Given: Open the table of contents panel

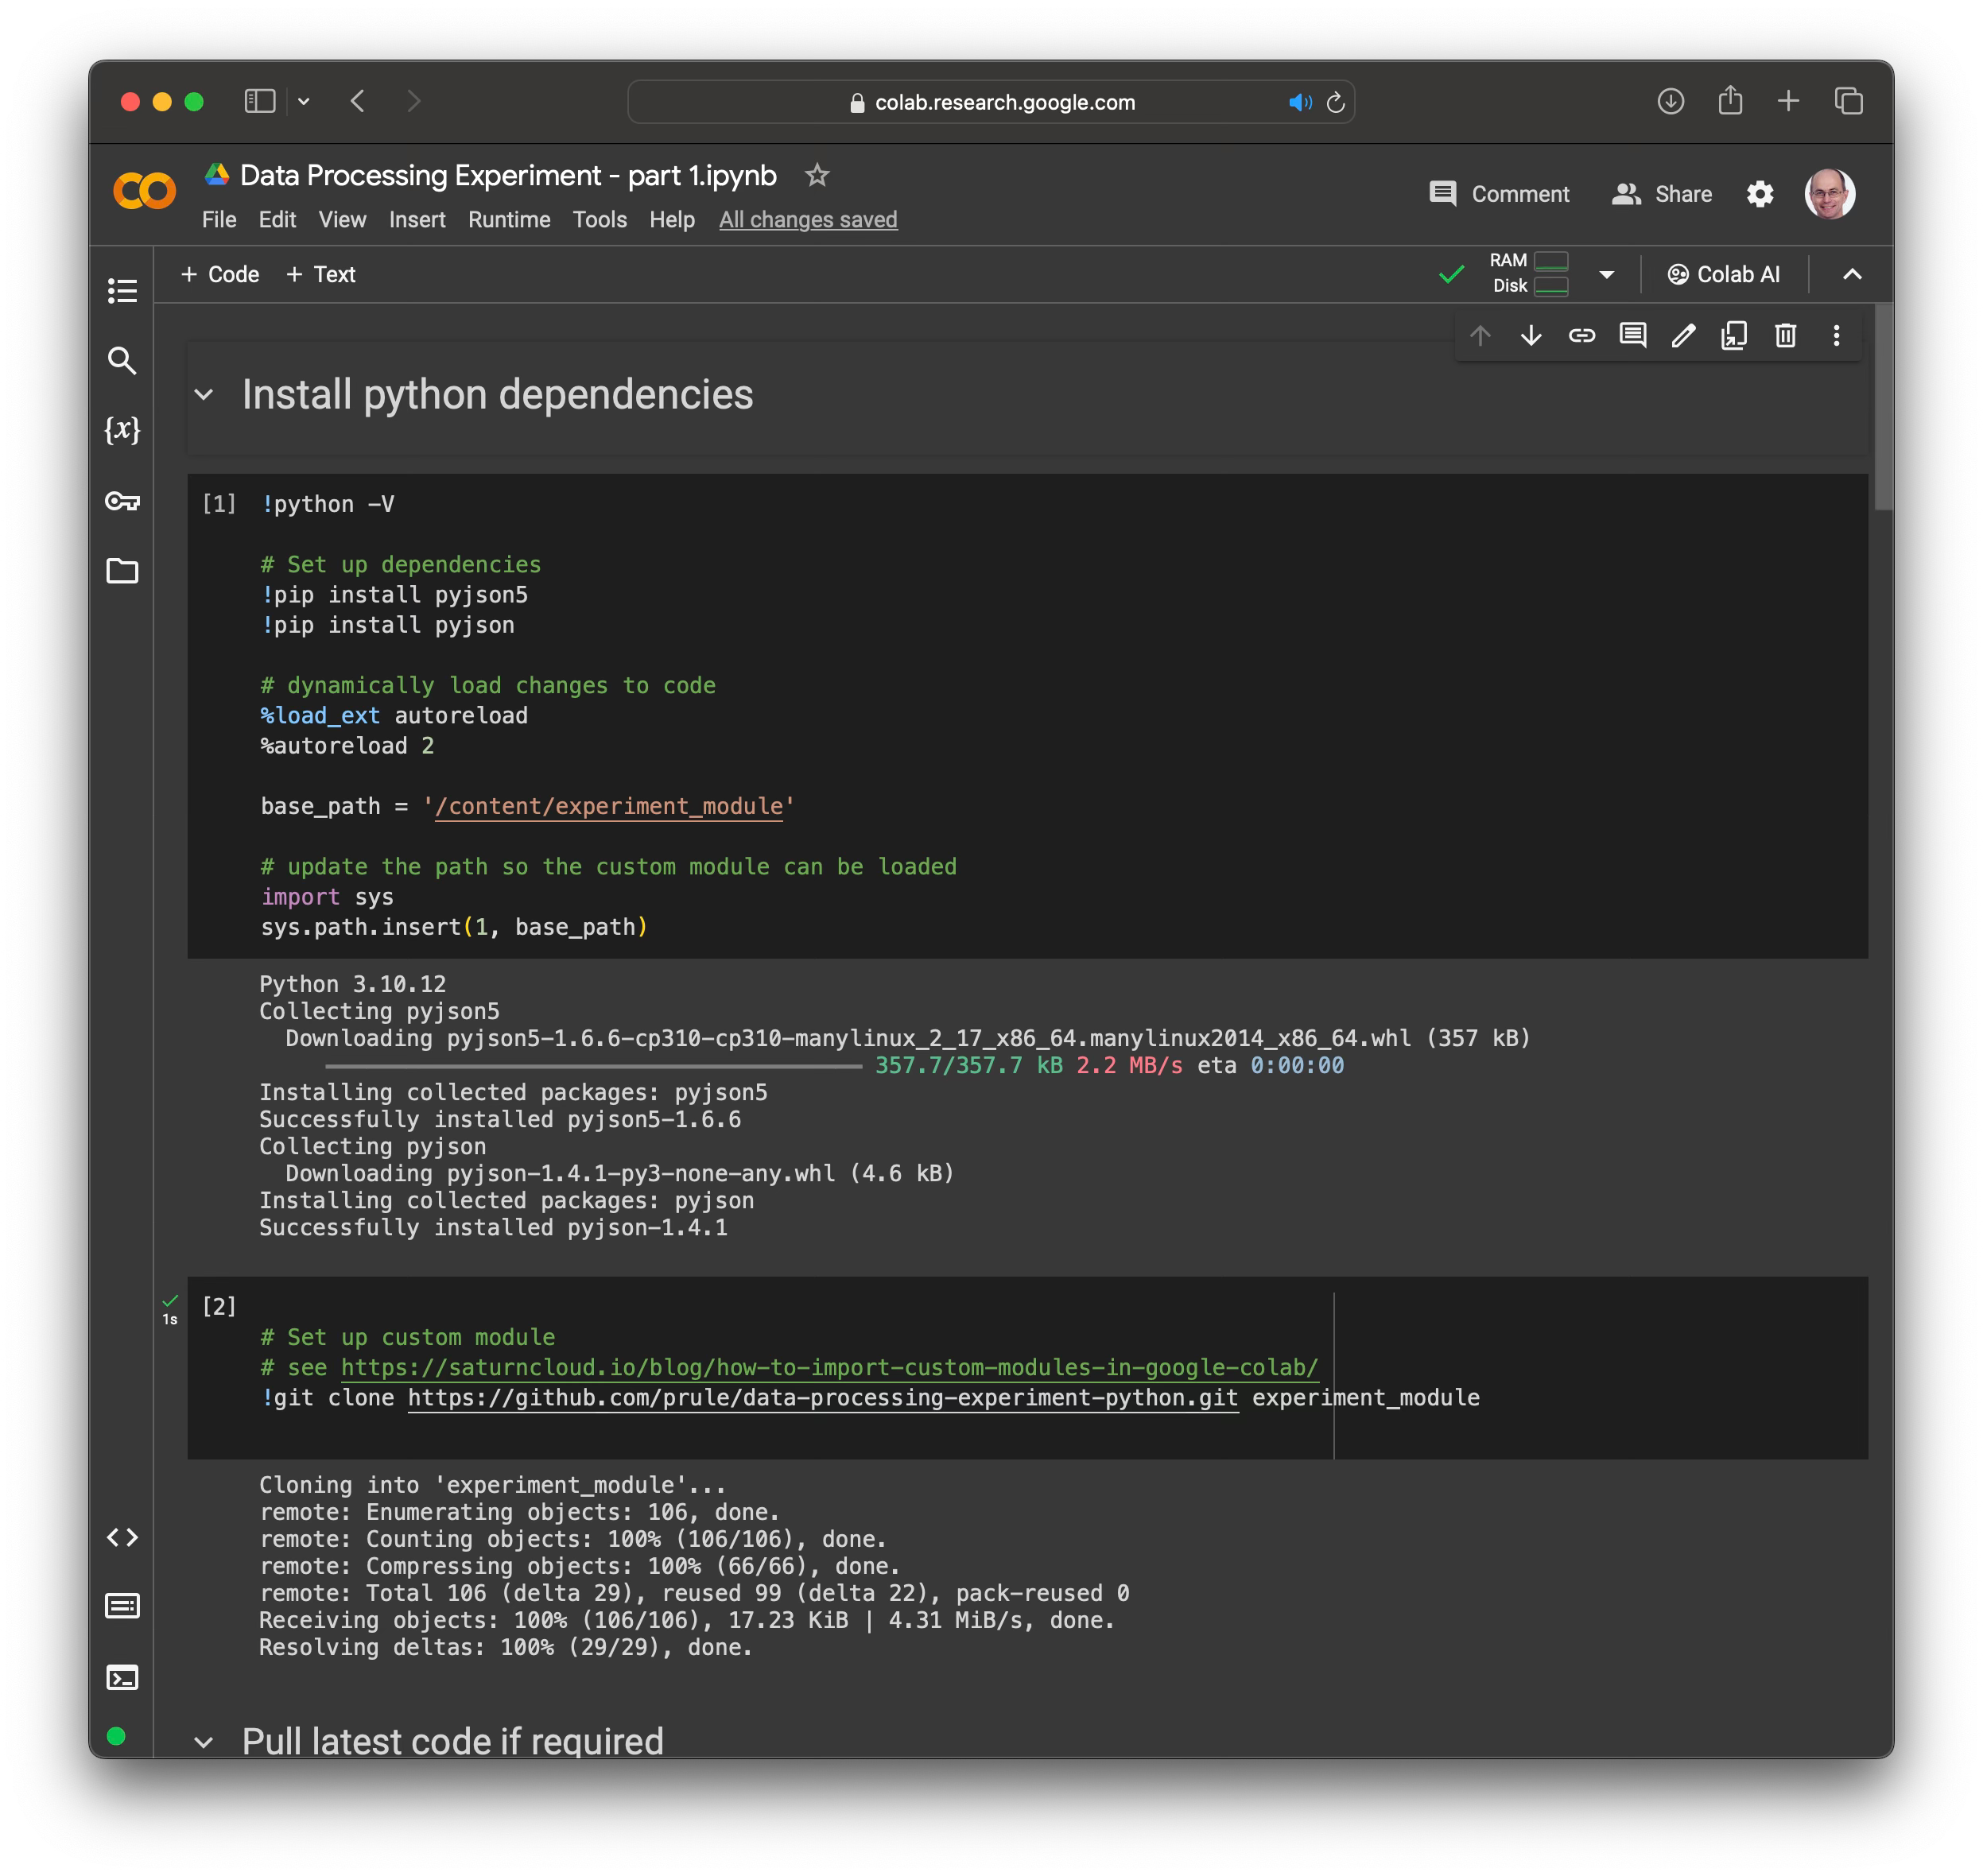Looking at the screenshot, I should [x=122, y=291].
